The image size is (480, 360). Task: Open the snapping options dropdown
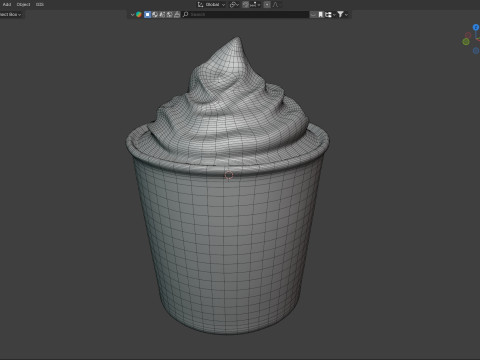coord(255,4)
